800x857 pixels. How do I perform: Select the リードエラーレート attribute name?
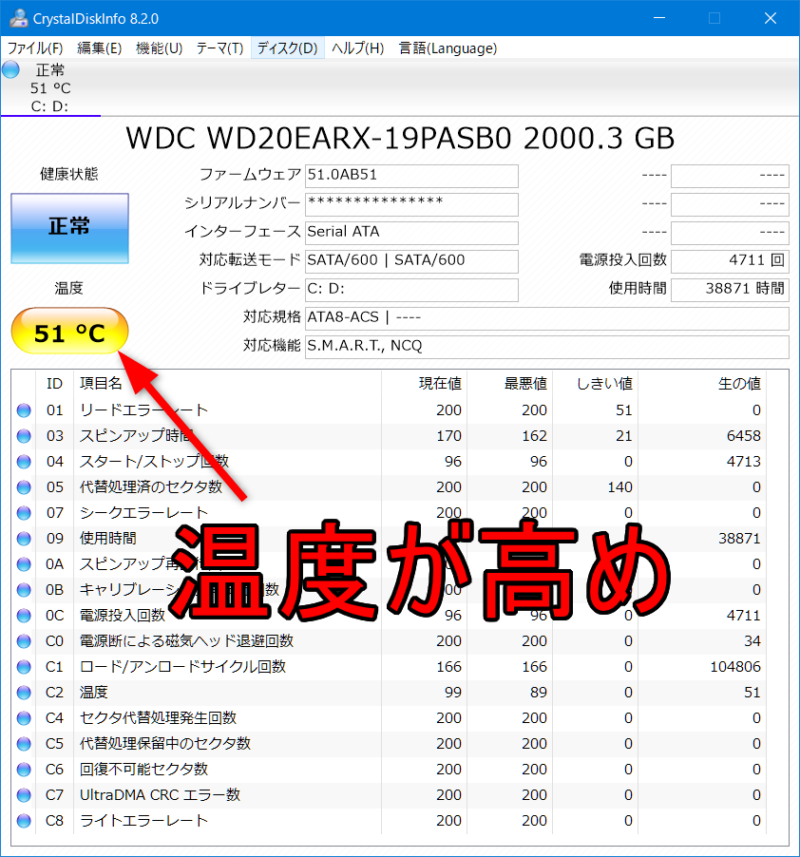tap(144, 410)
